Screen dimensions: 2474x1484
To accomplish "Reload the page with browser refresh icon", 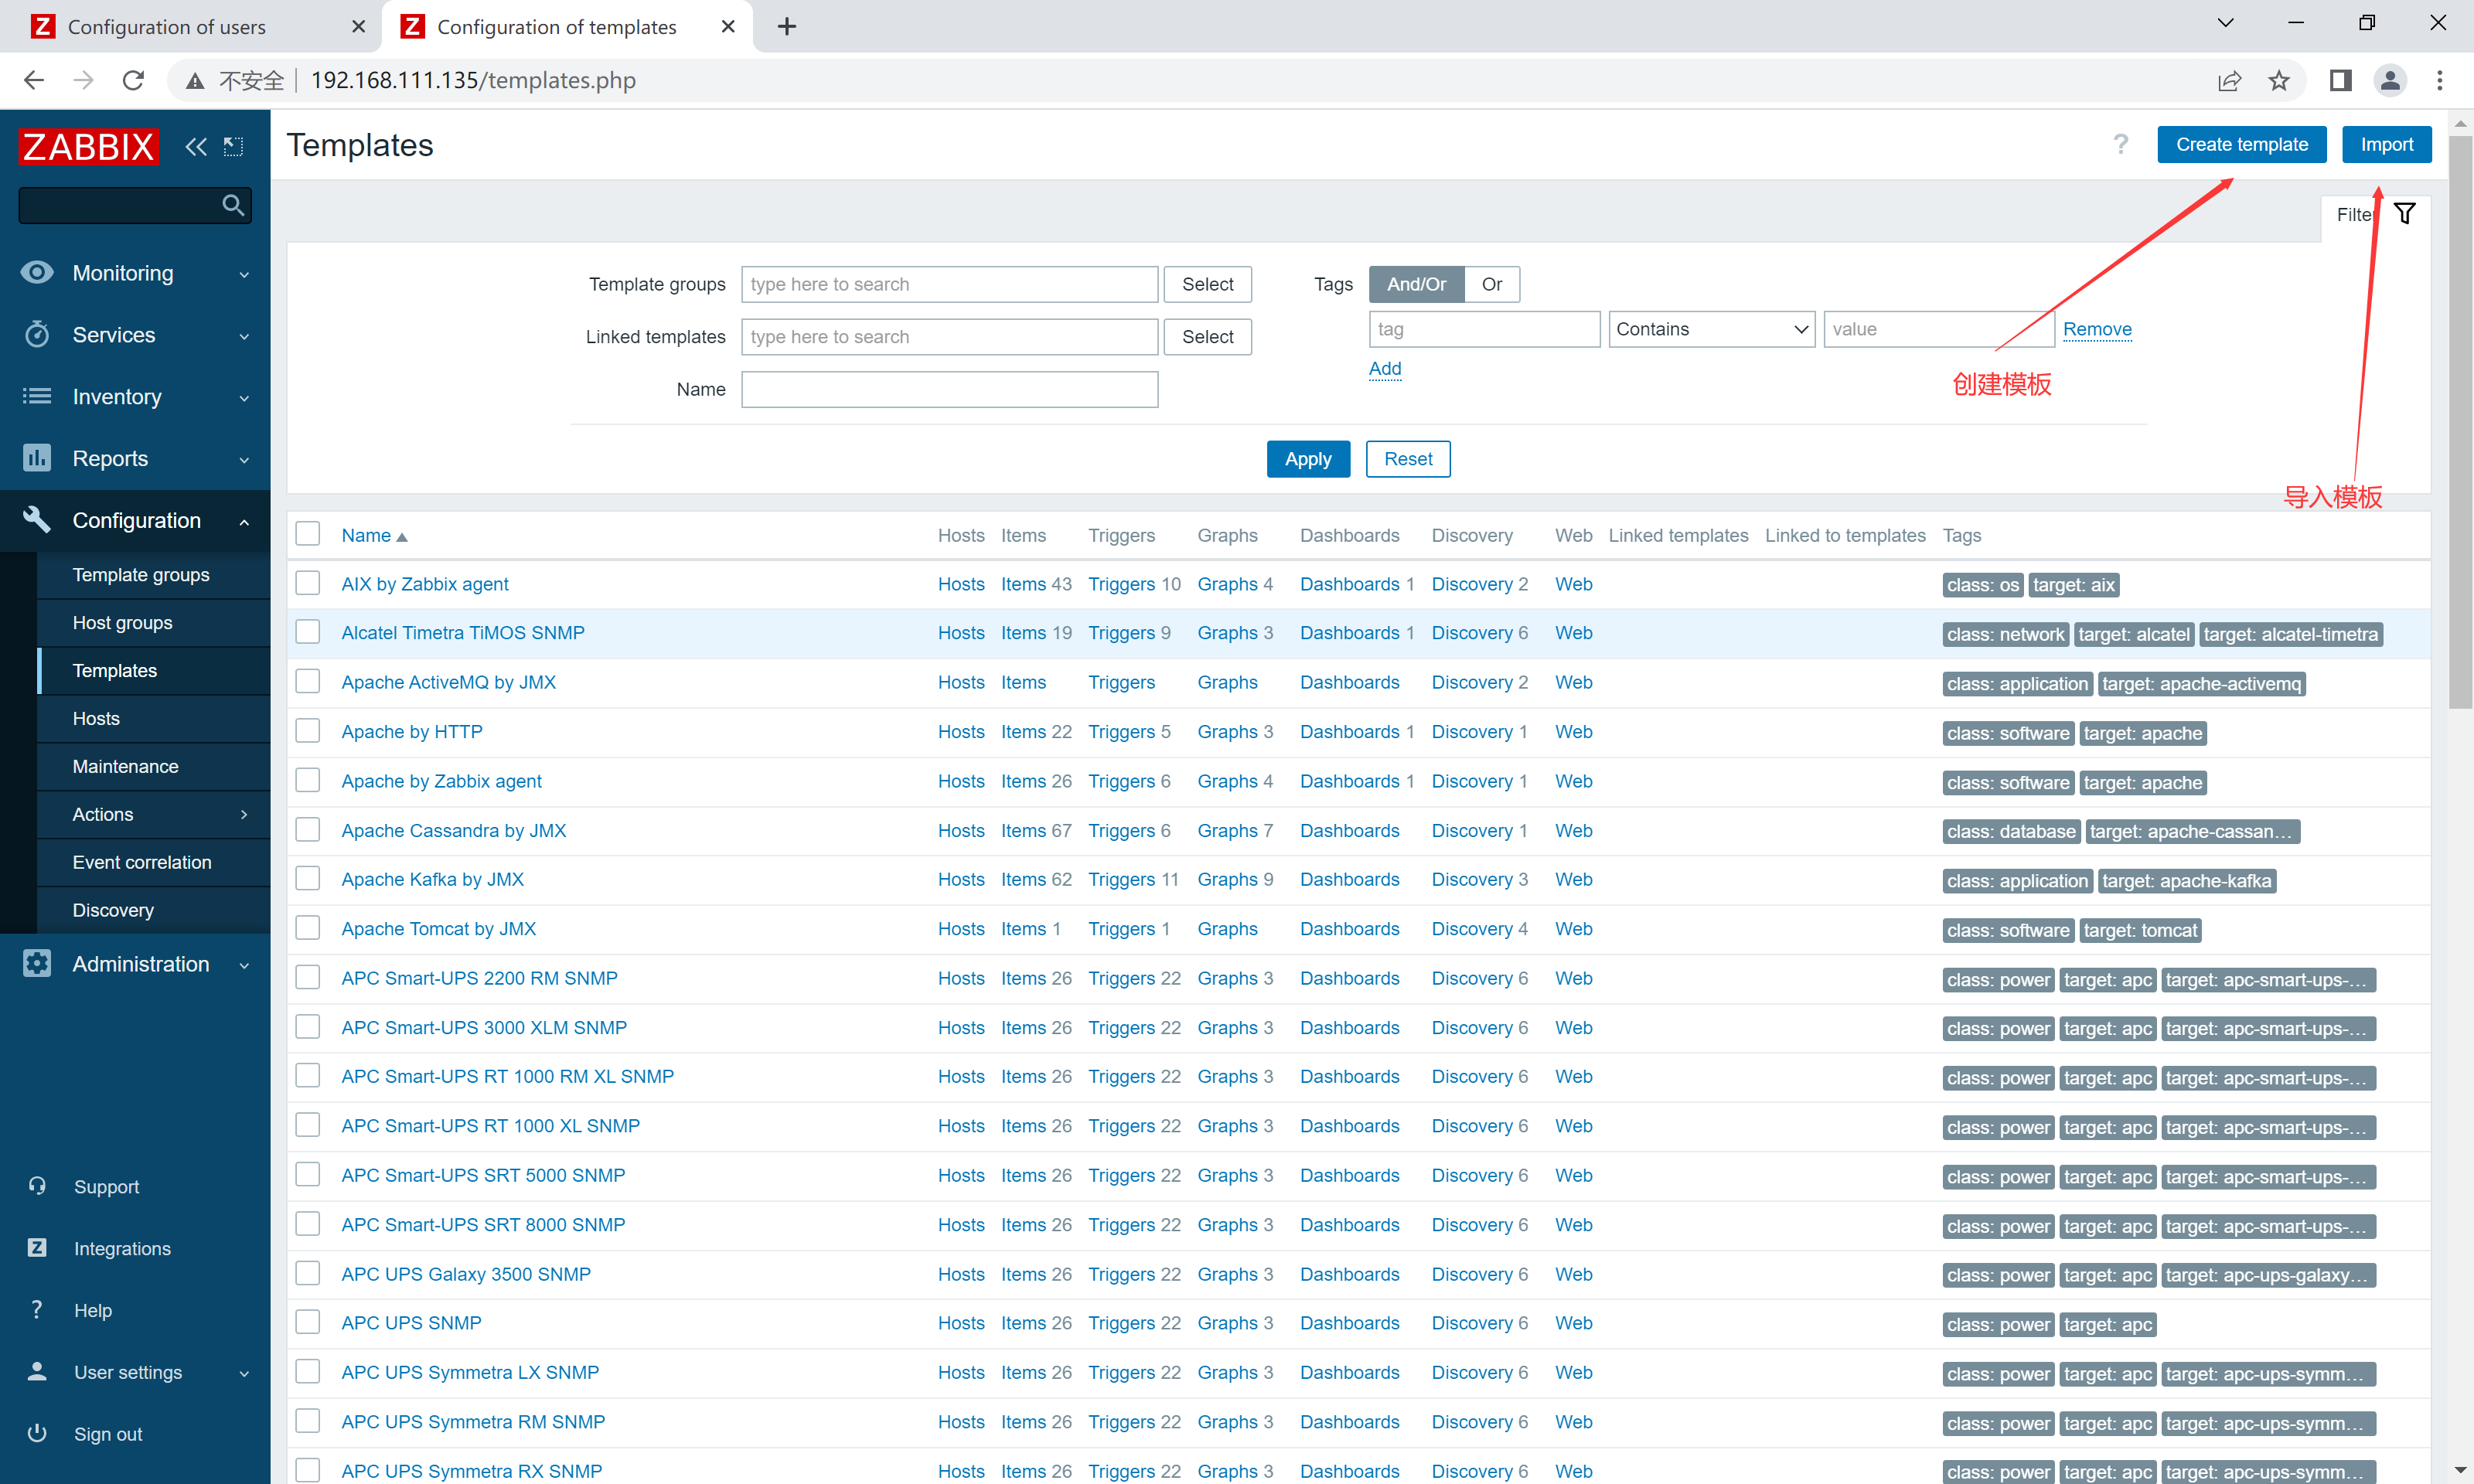I will [x=133, y=80].
